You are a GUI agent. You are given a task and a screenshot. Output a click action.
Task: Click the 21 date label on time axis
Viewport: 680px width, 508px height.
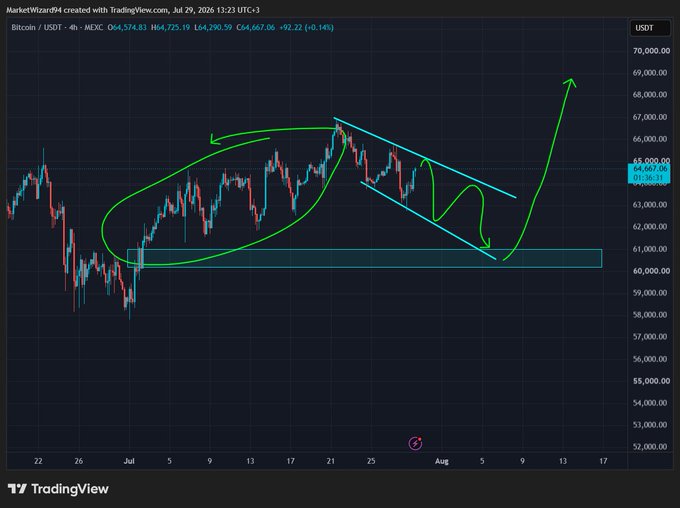330,461
